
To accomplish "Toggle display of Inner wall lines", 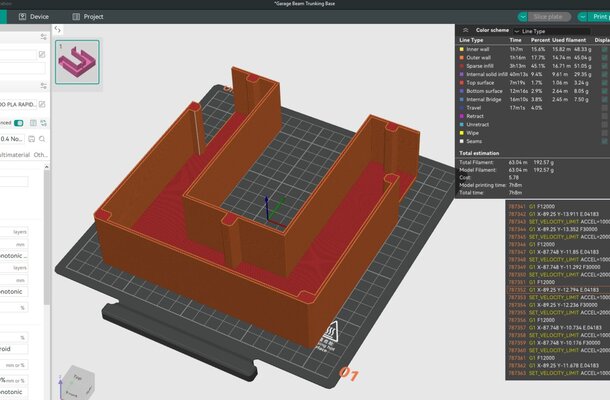I will pyautogui.click(x=604, y=49).
